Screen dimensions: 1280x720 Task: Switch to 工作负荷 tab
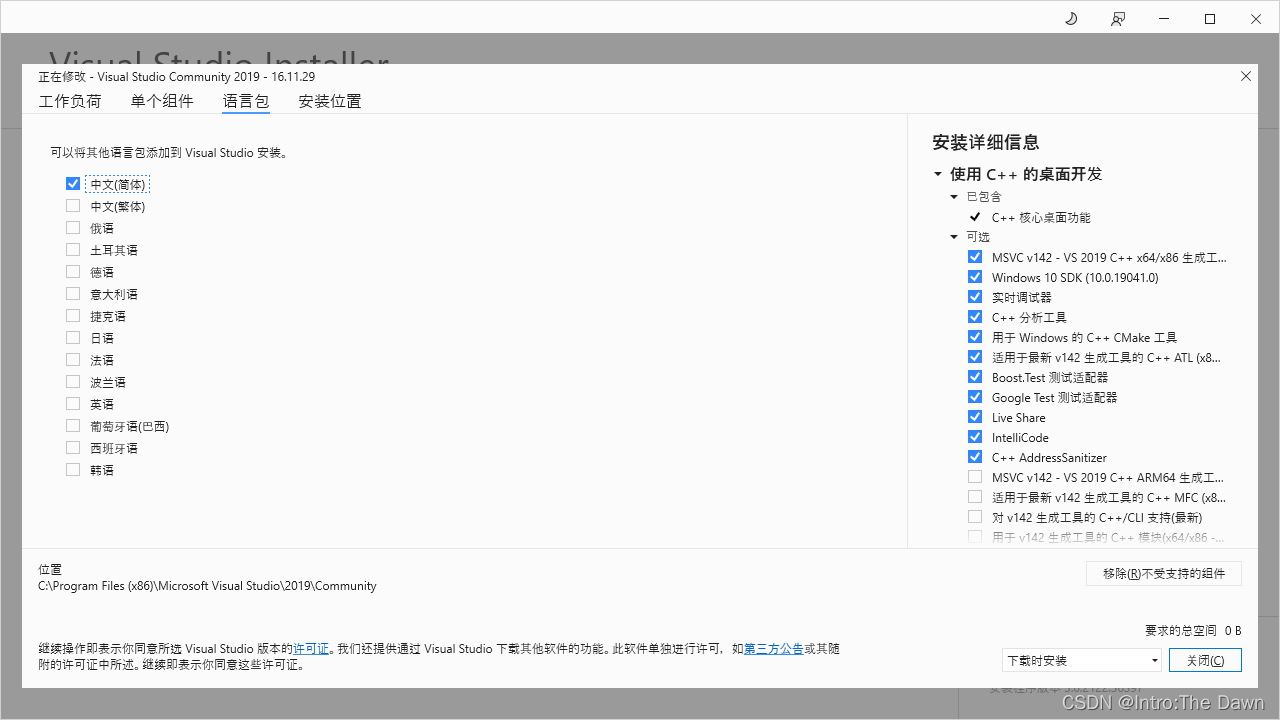[70, 101]
